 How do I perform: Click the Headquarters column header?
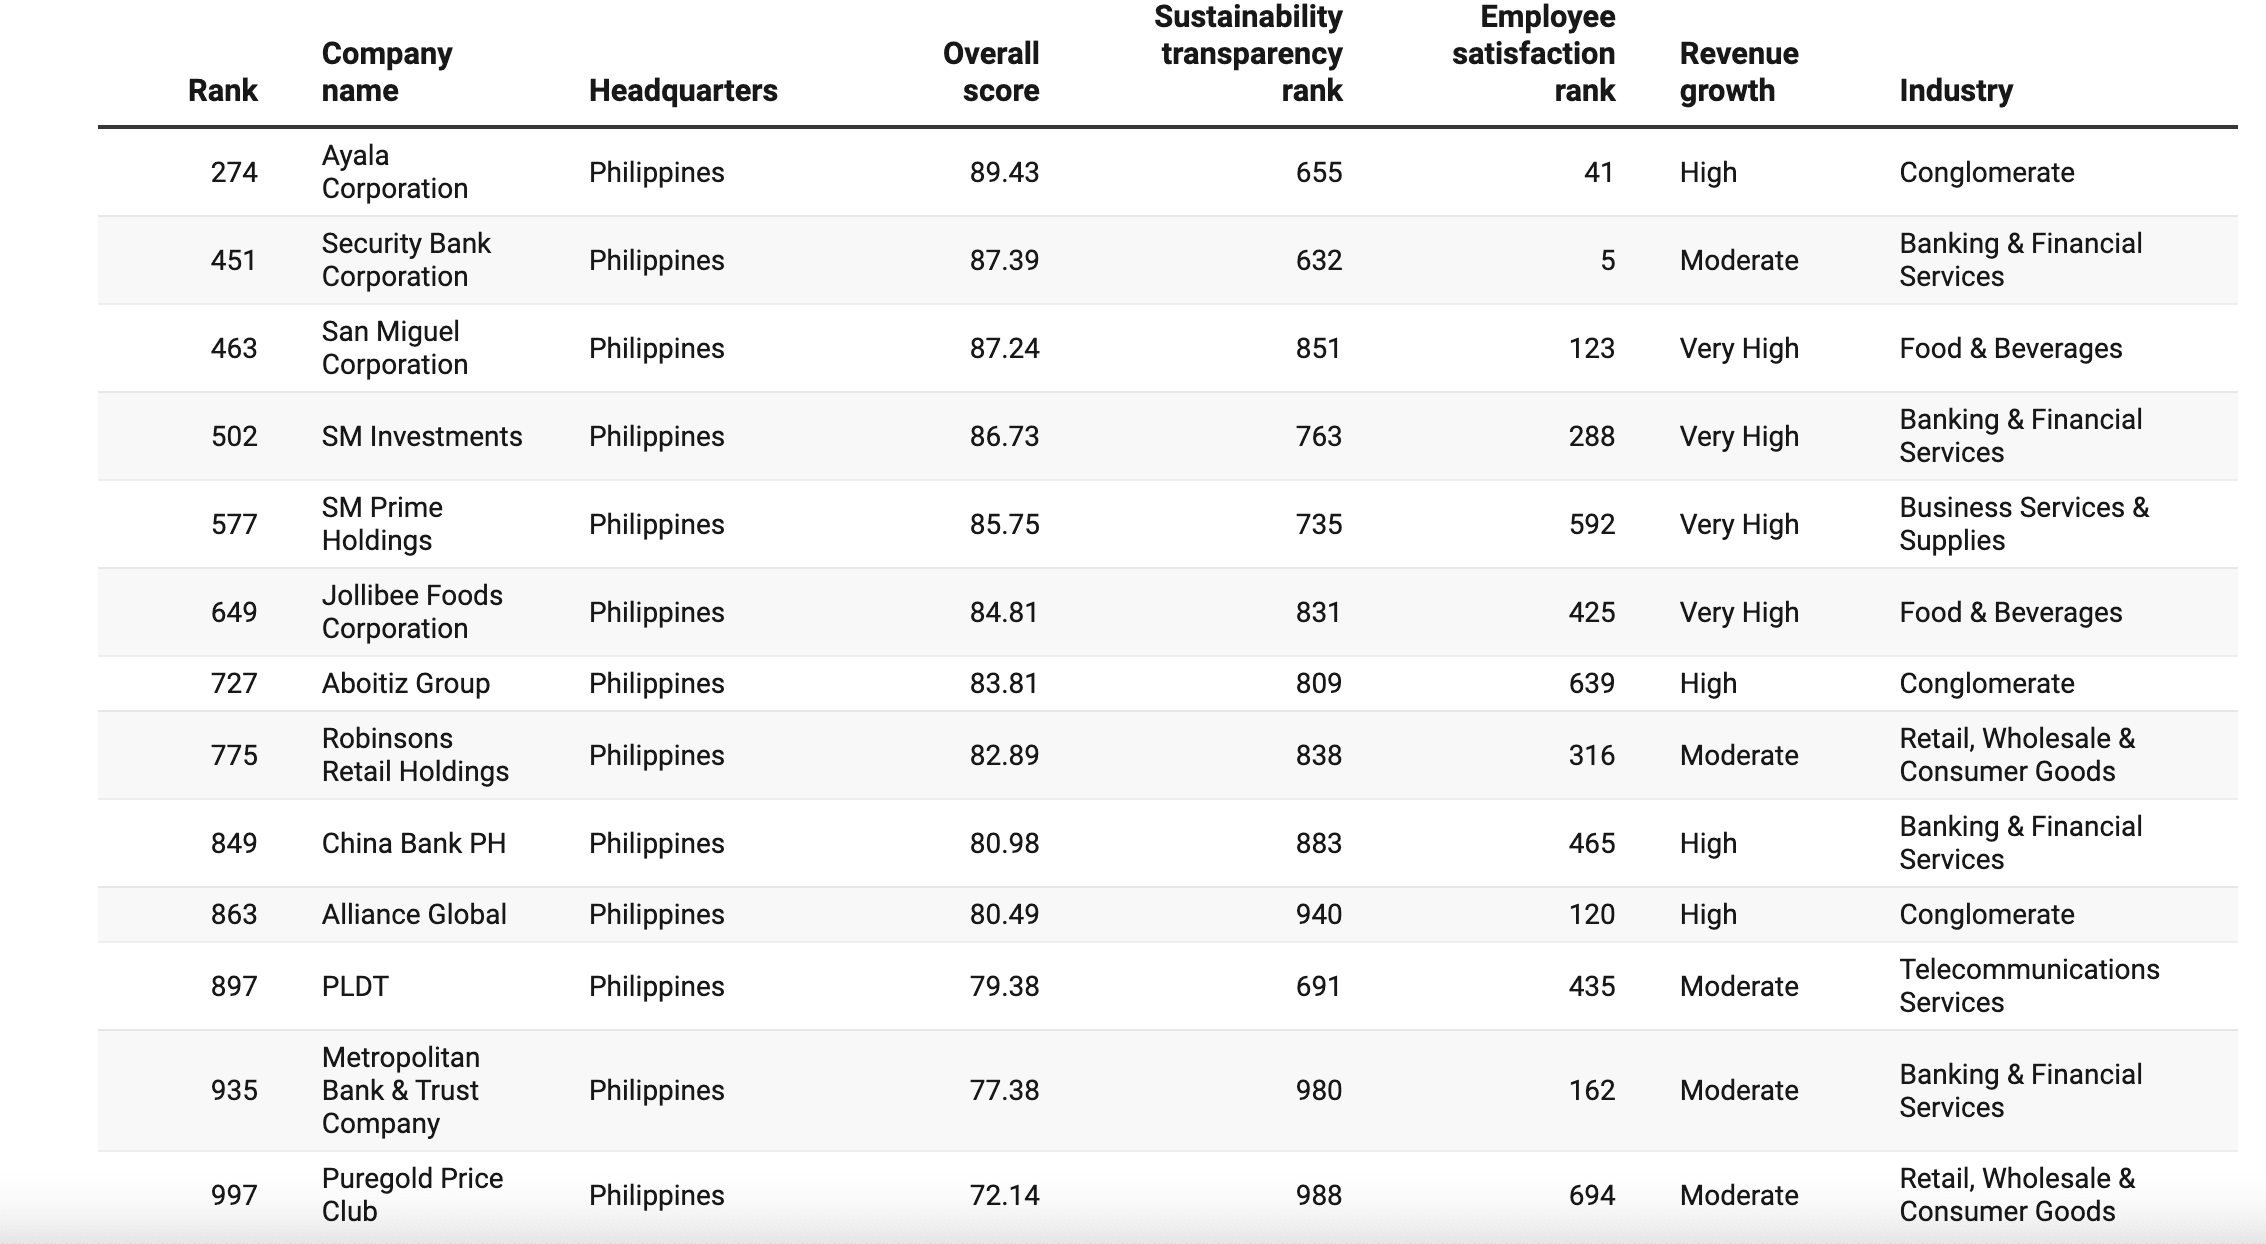click(x=682, y=90)
